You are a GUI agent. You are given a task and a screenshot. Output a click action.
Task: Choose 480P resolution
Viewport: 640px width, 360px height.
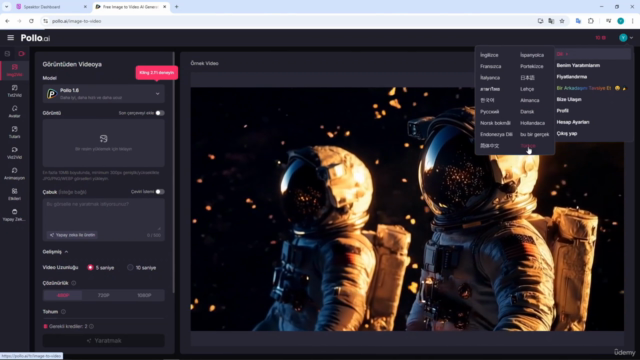tap(63, 295)
